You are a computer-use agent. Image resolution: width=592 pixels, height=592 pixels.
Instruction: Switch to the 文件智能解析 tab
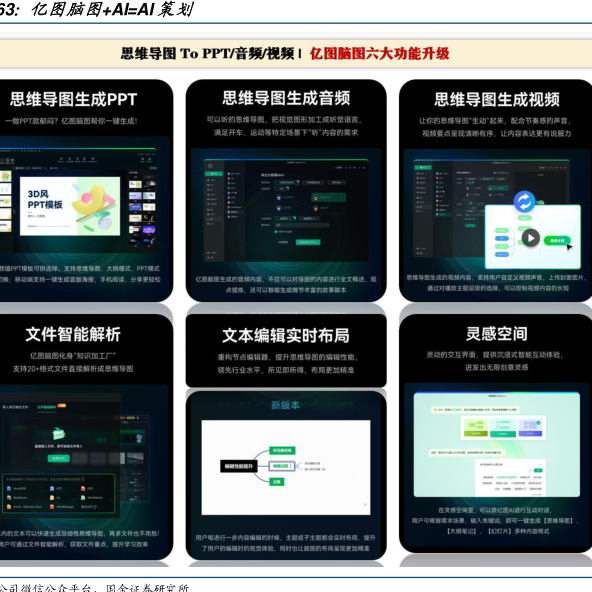click(x=47, y=407)
